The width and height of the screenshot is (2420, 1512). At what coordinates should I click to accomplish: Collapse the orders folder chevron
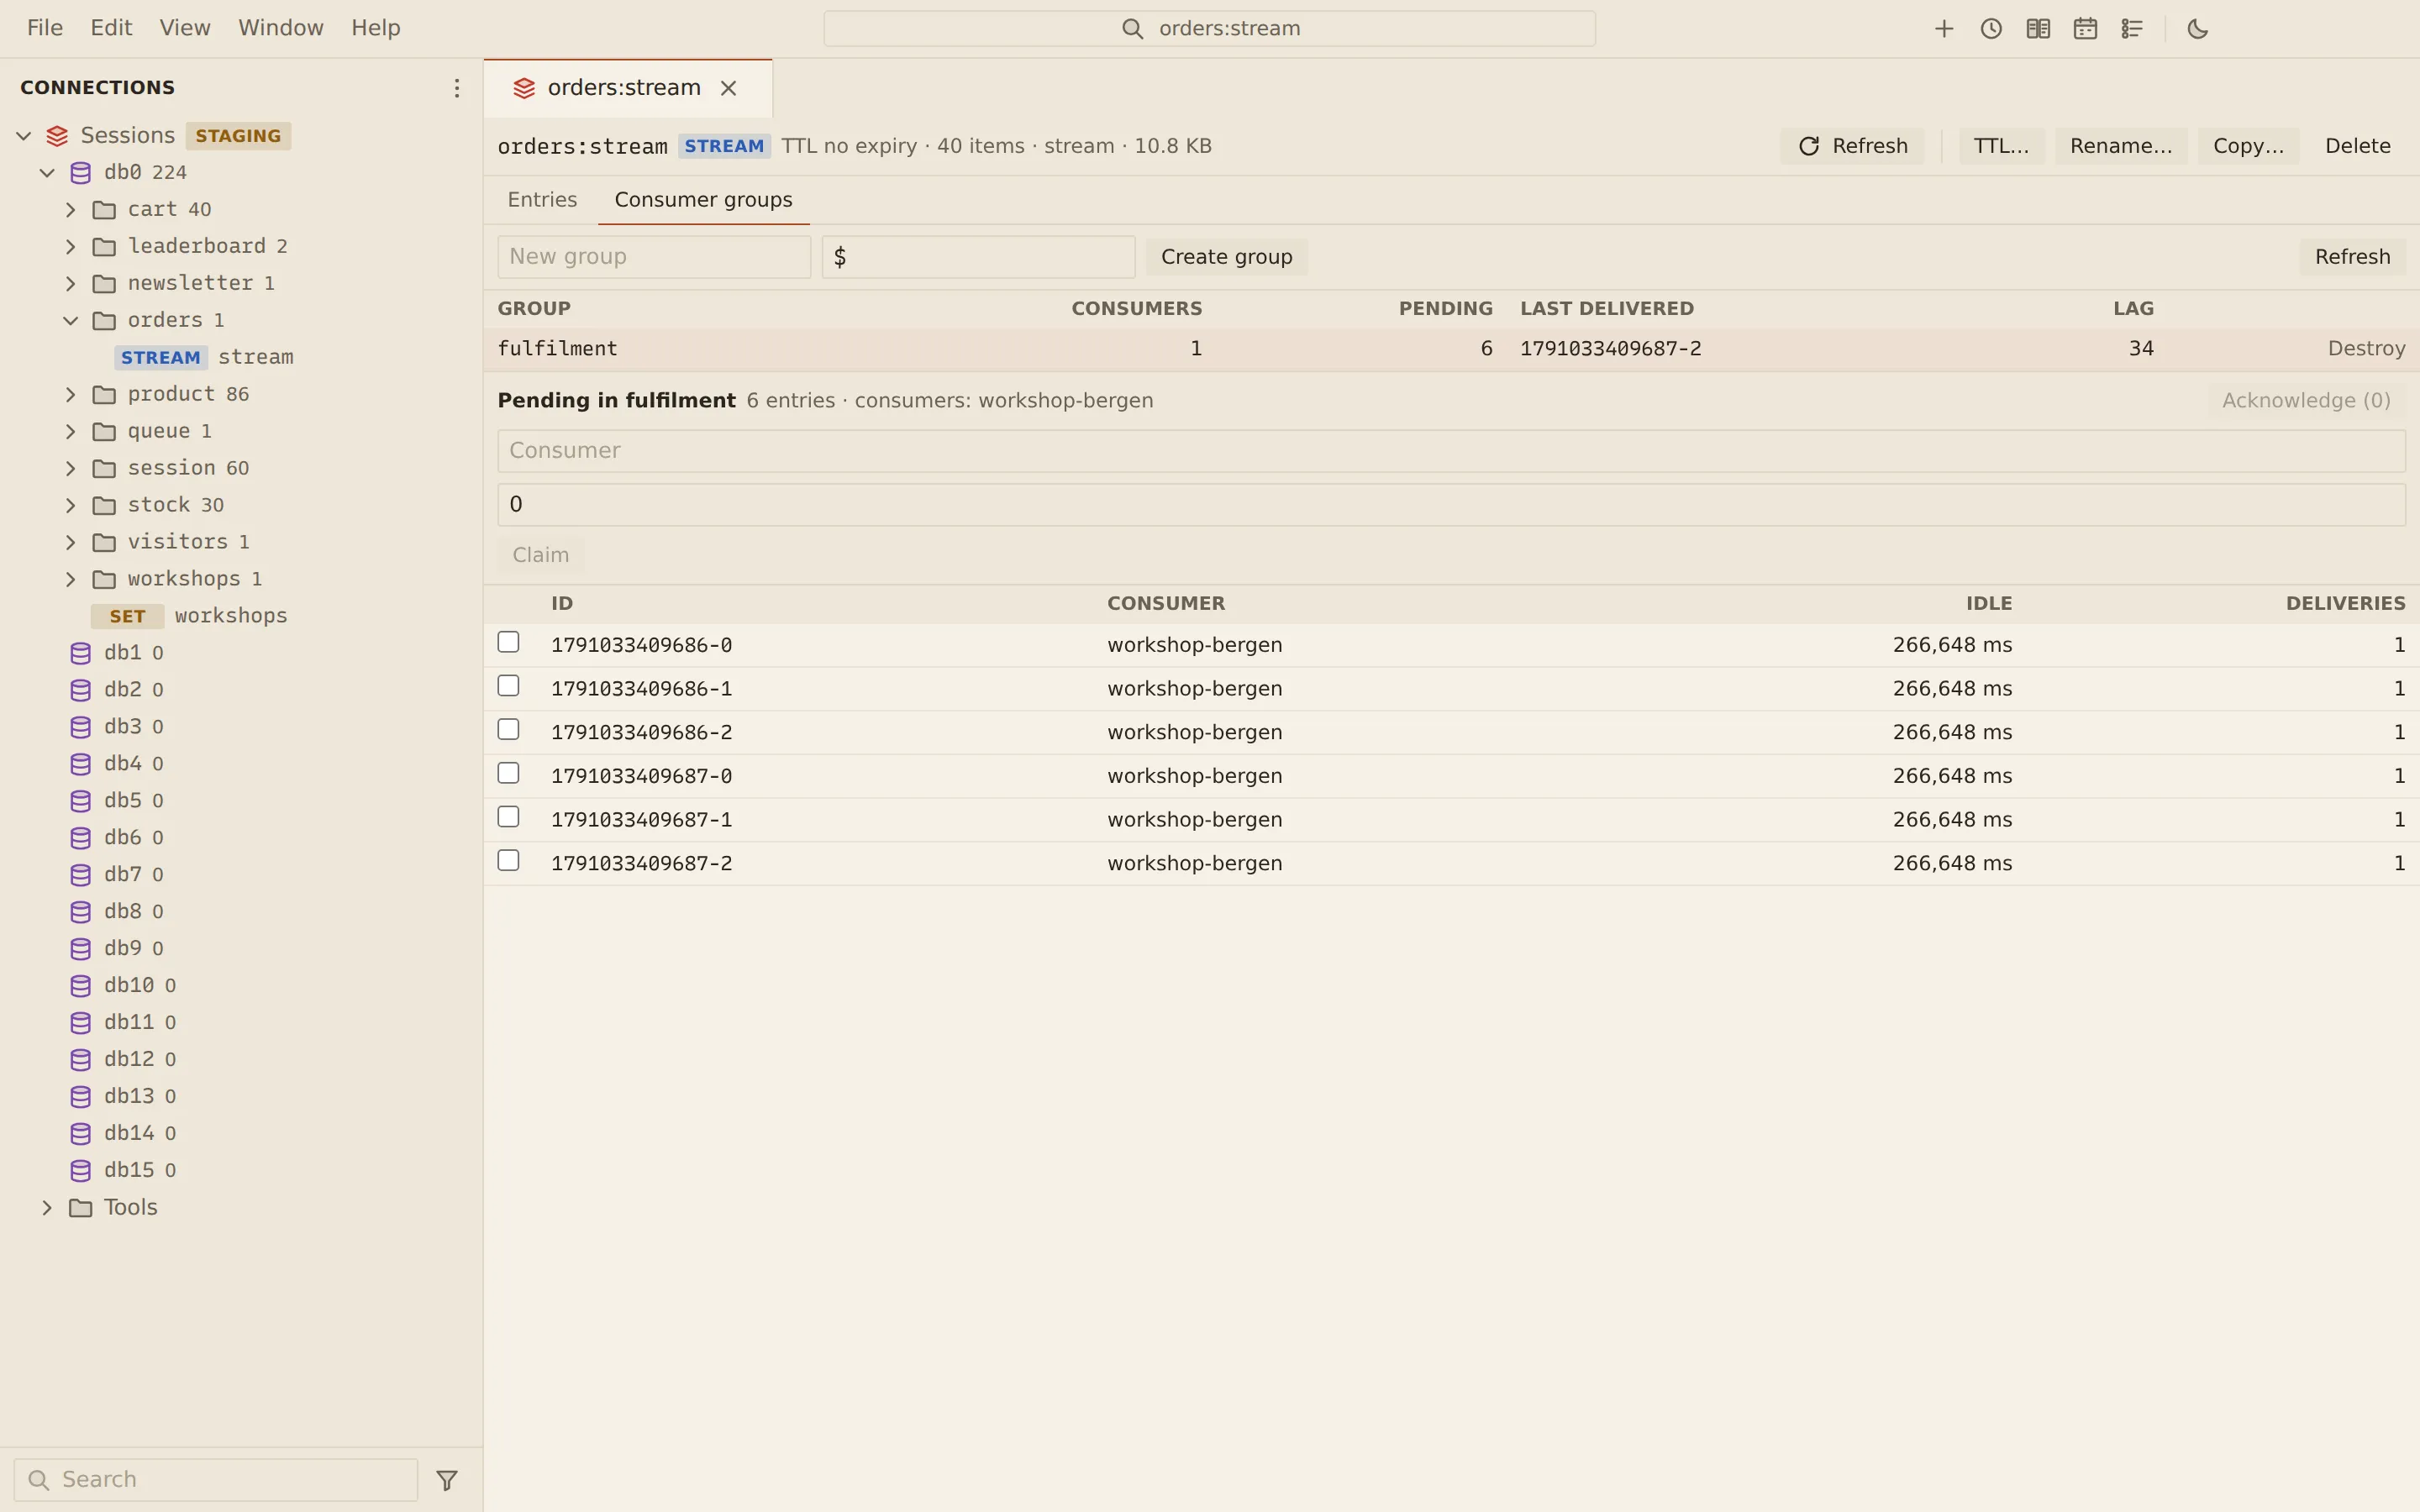(70, 321)
